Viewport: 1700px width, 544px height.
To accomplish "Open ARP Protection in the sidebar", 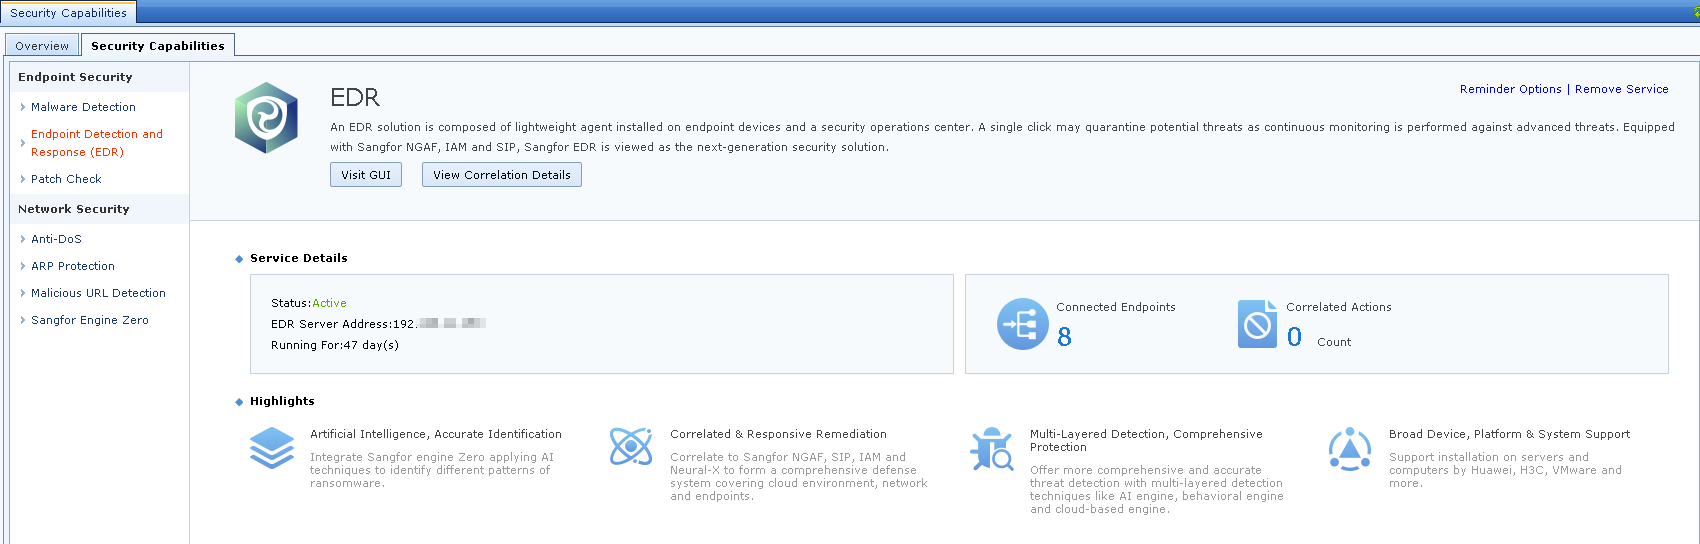I will click(x=73, y=266).
